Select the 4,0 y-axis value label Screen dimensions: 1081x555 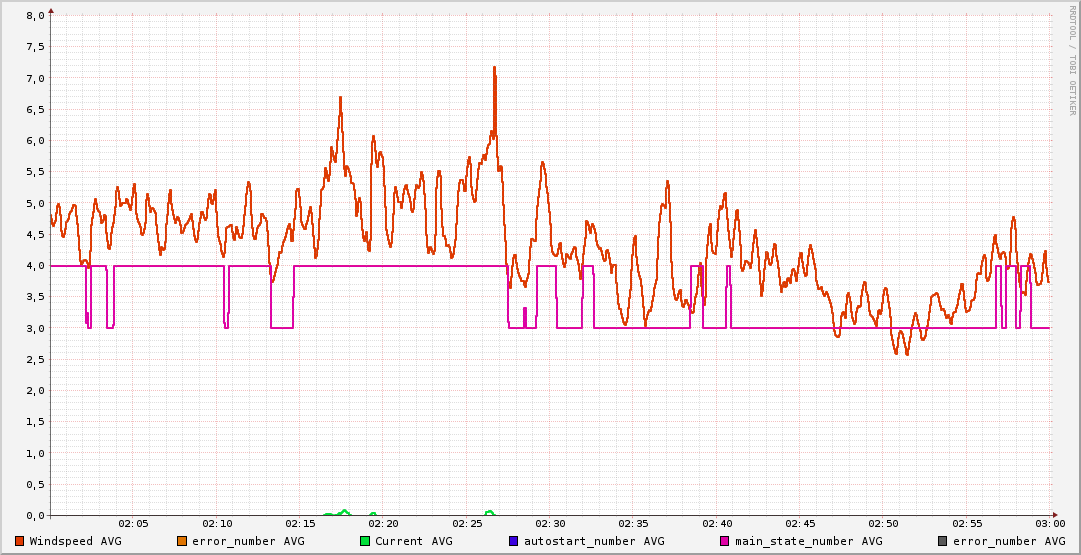[35, 266]
